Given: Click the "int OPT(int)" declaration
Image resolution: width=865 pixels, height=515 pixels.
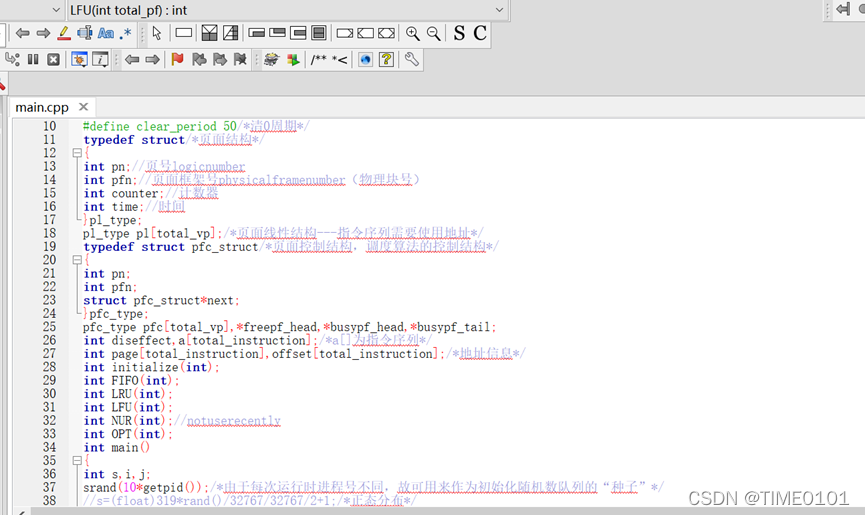Looking at the screenshot, I should 127,434.
